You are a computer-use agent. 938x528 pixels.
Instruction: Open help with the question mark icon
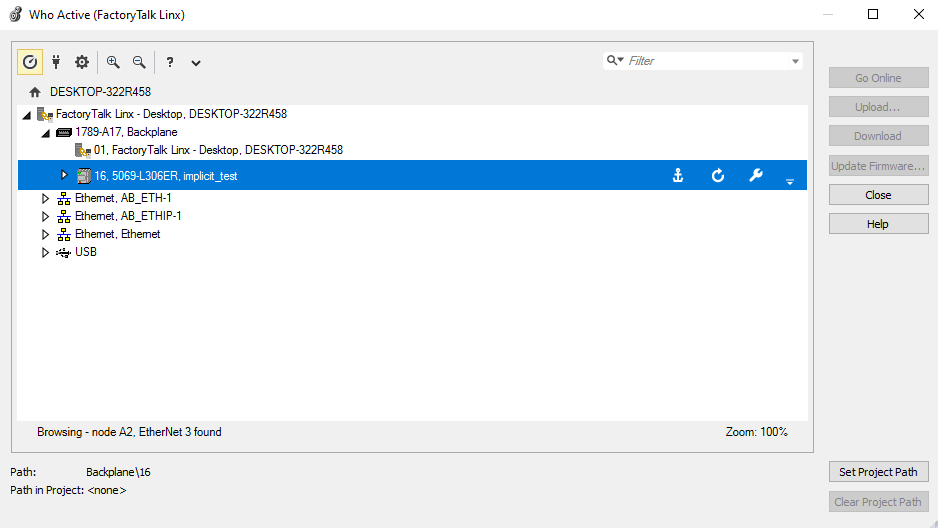click(170, 62)
